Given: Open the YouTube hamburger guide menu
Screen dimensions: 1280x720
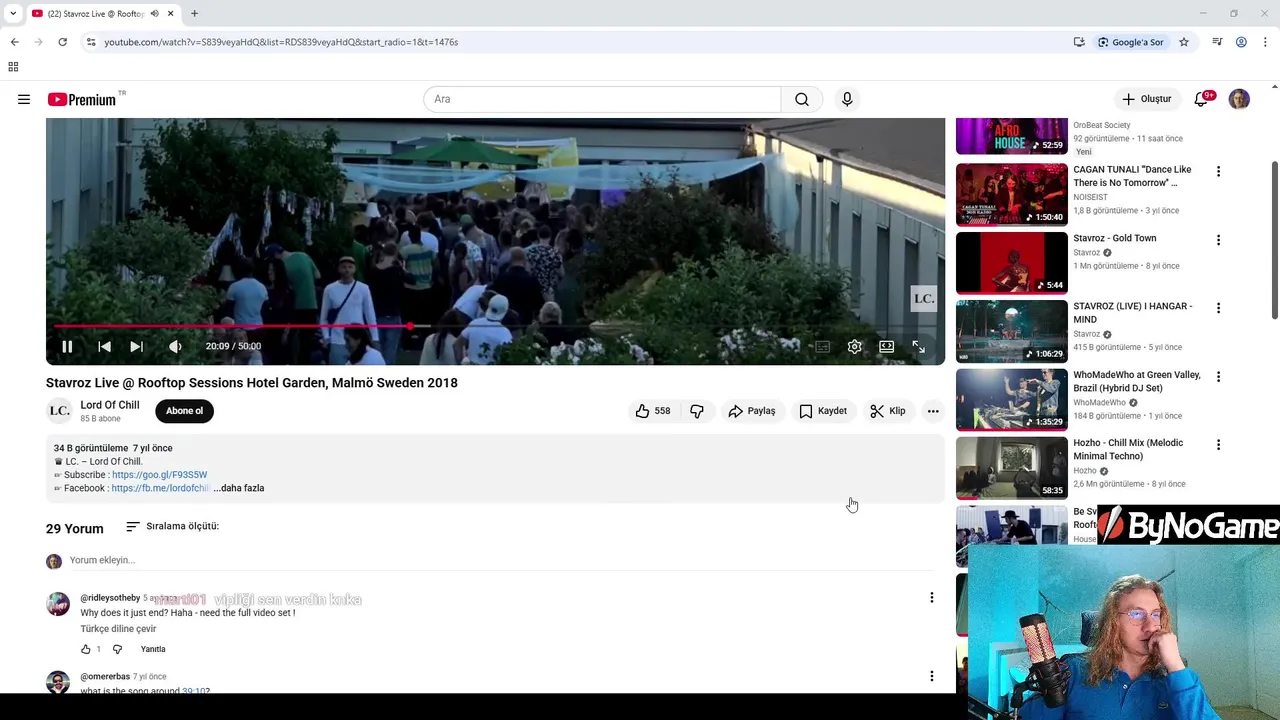Looking at the screenshot, I should 24,99.
